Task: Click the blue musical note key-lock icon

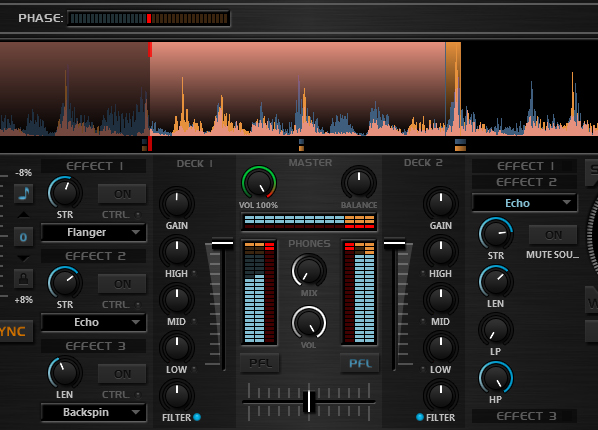Action: coord(23,193)
